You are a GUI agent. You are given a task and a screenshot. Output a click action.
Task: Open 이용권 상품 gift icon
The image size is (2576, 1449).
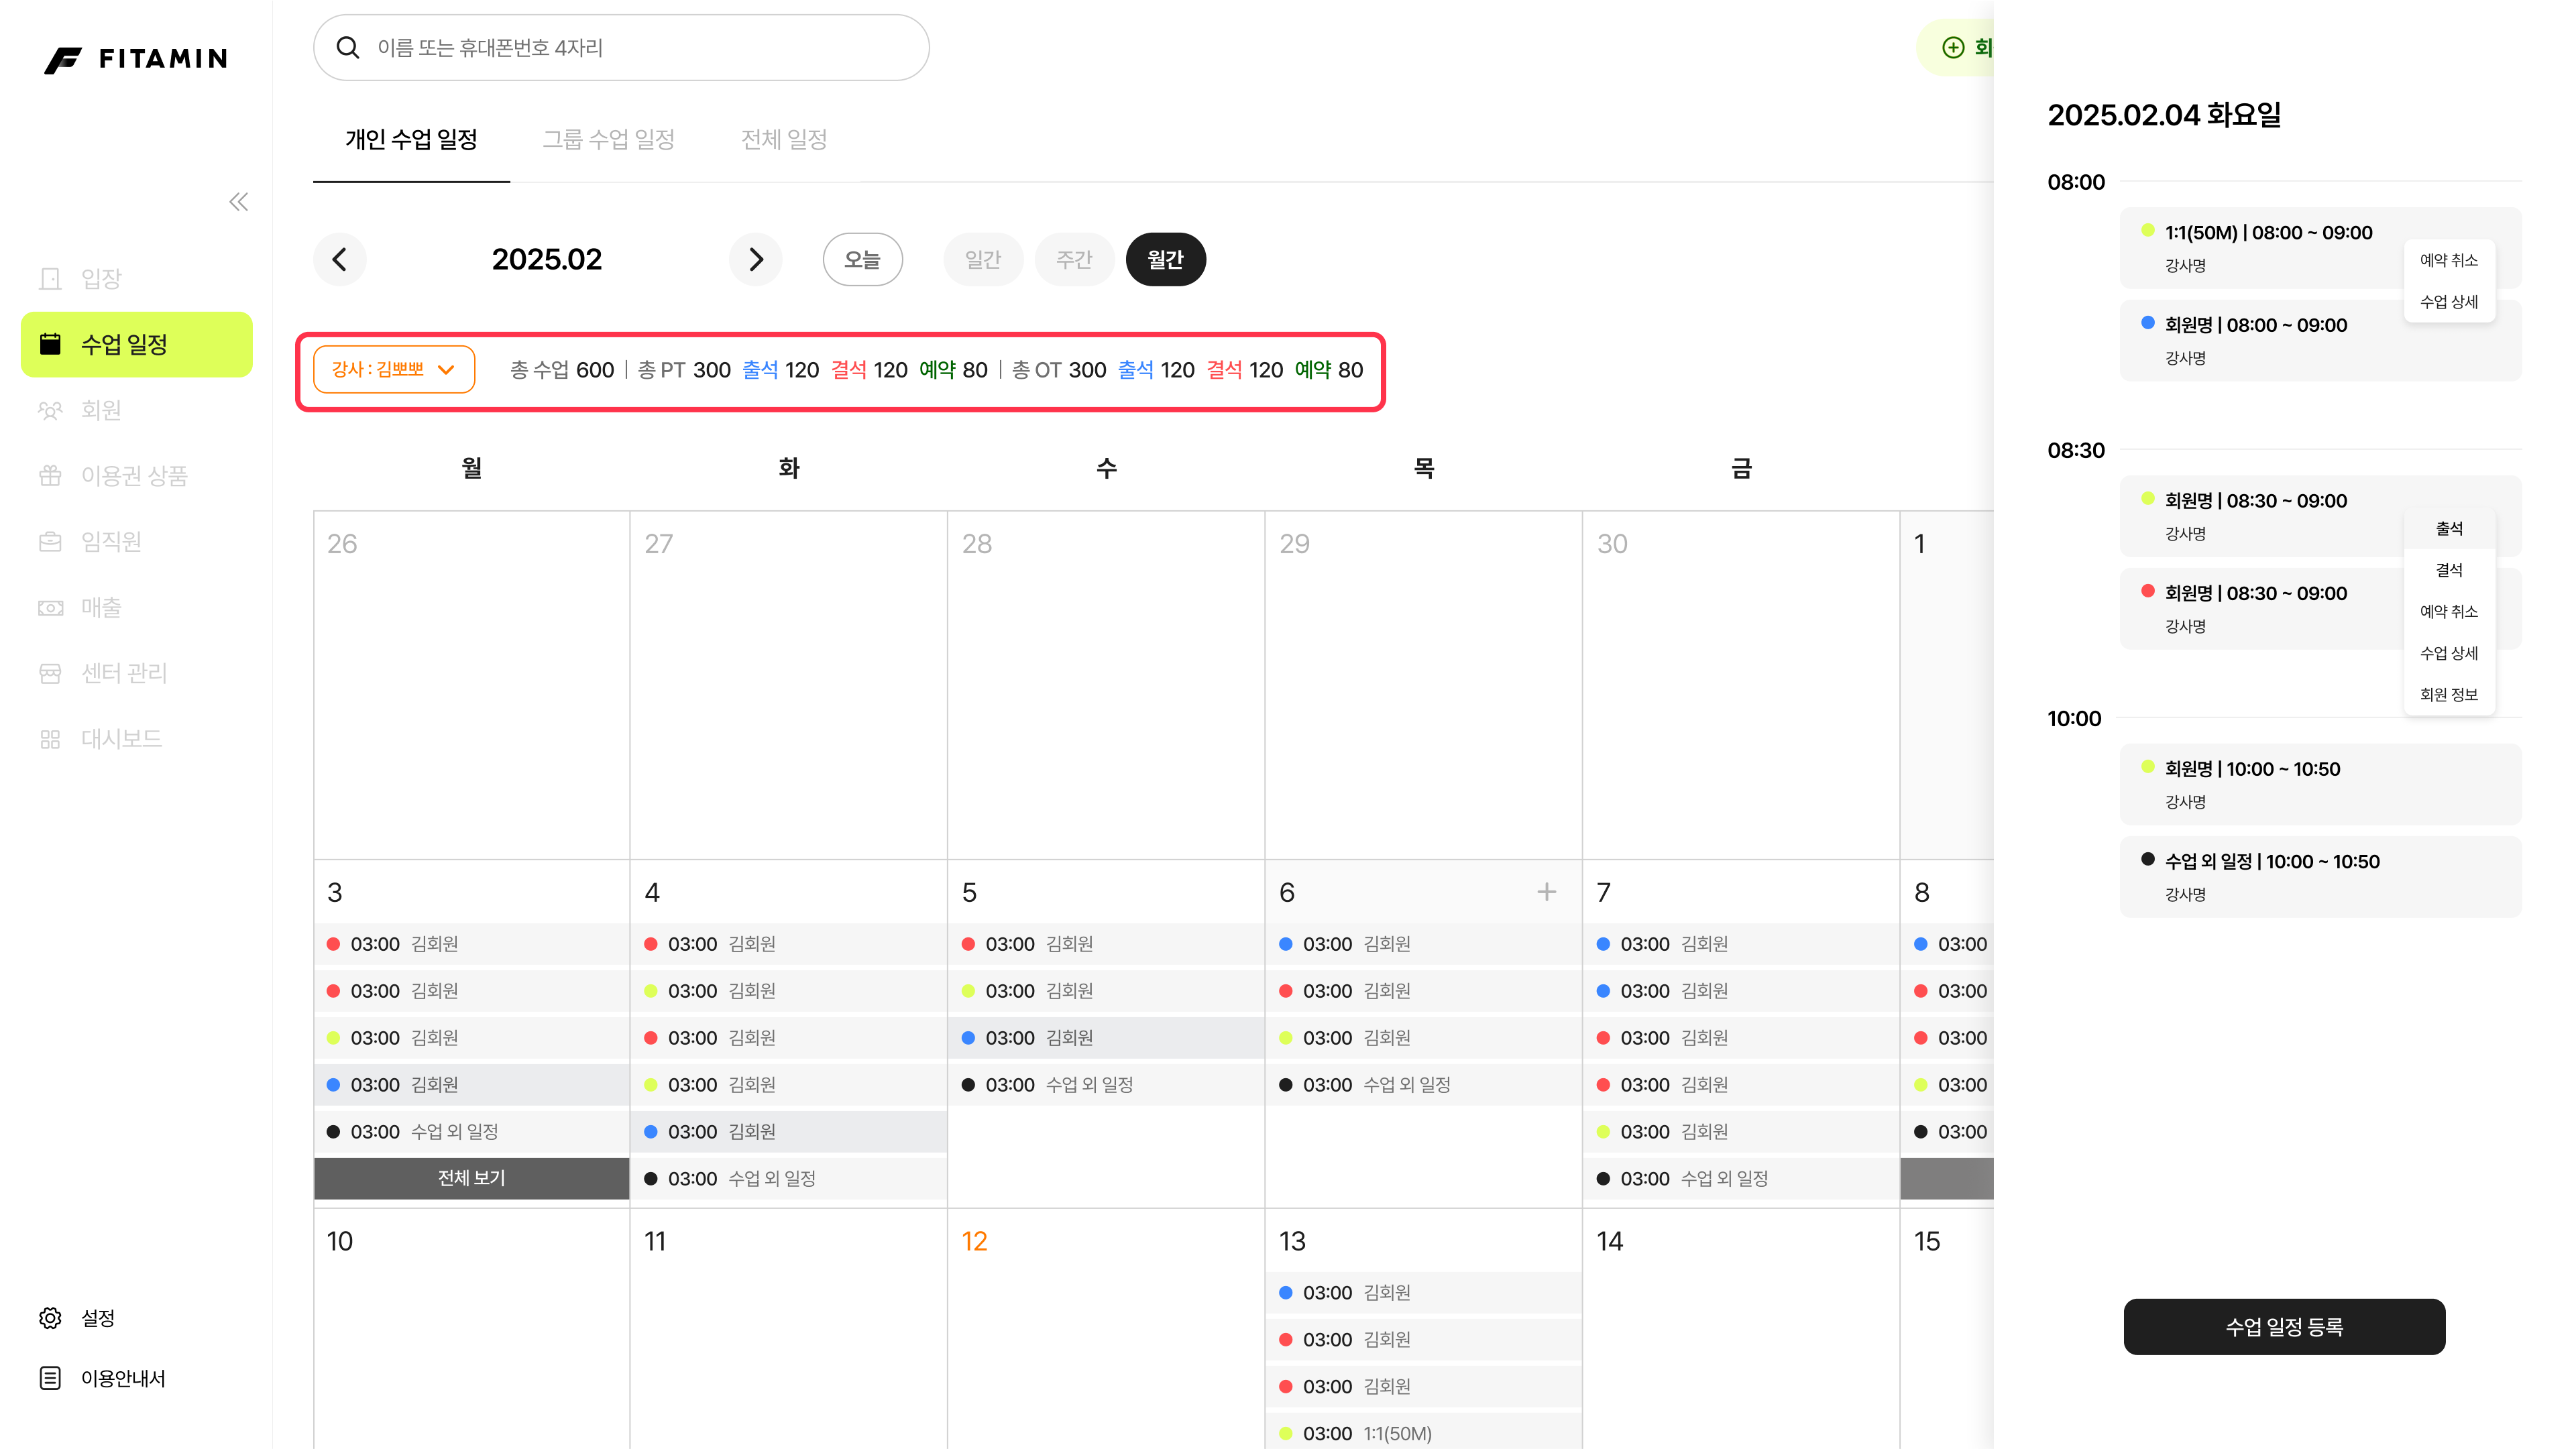[50, 476]
